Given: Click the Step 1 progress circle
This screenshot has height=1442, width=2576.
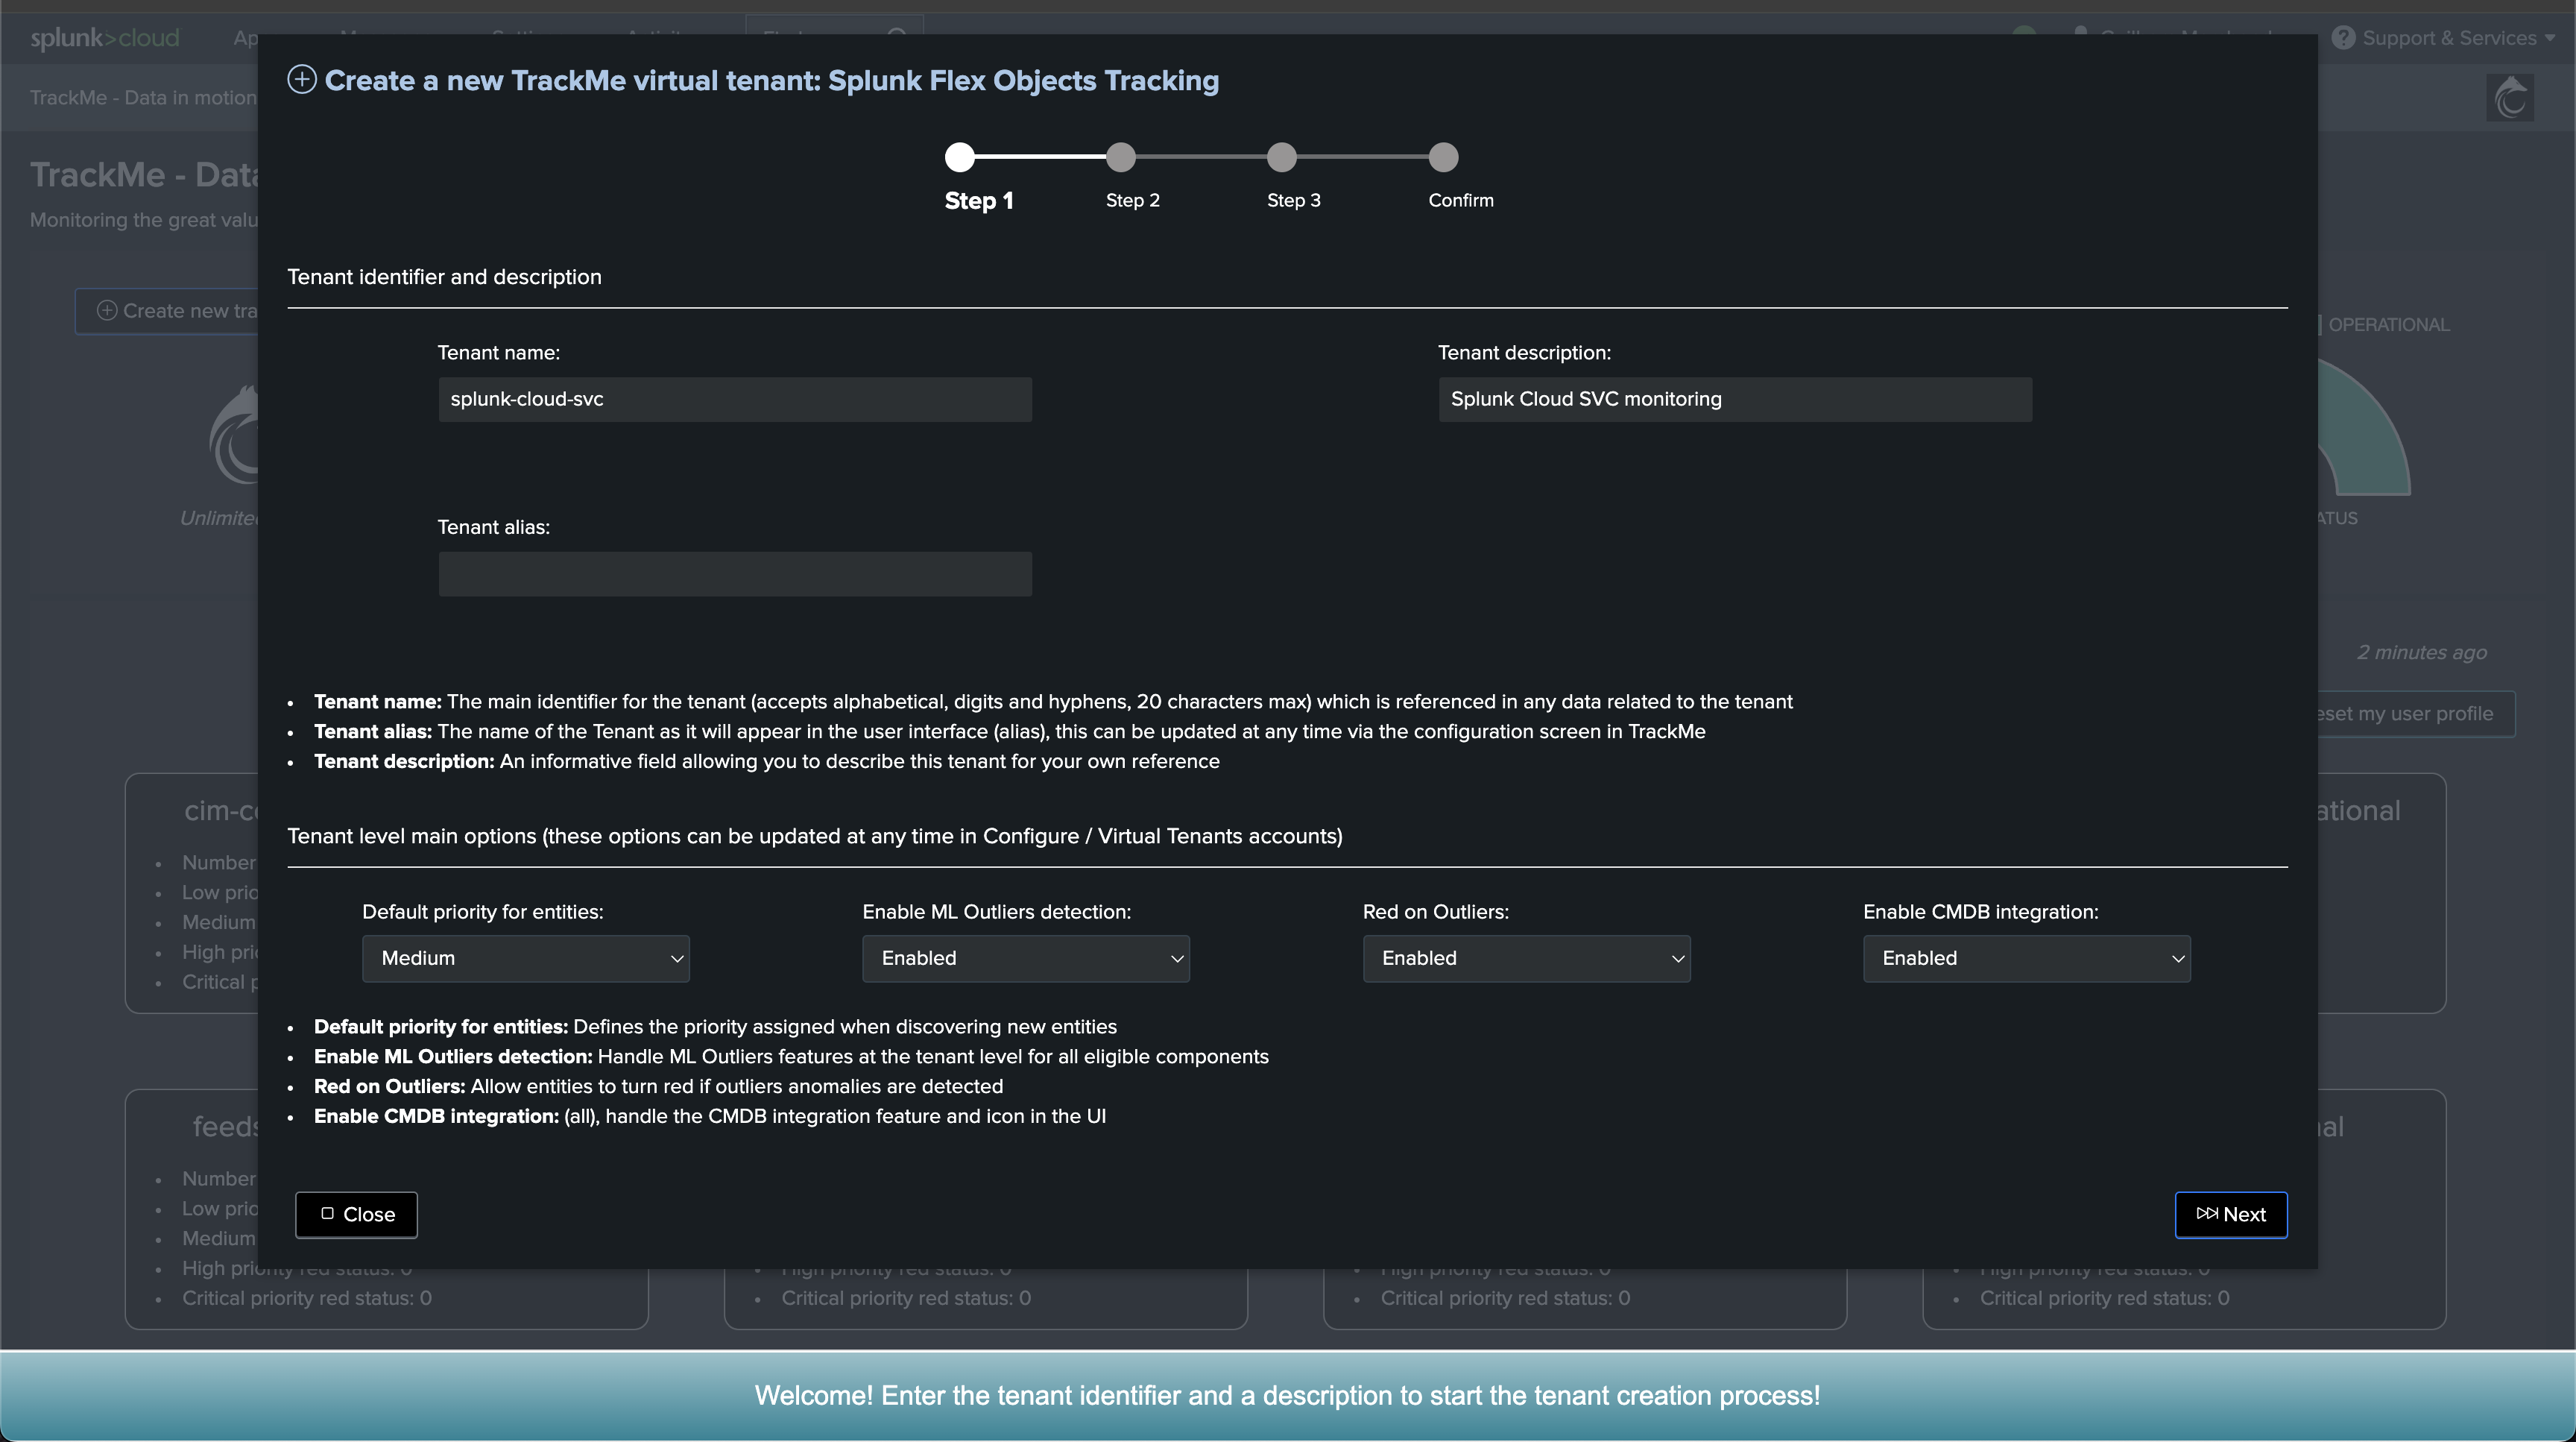Looking at the screenshot, I should coord(959,157).
